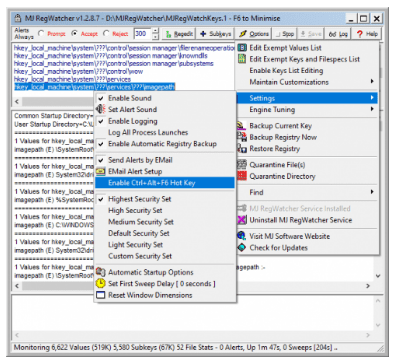
Task: Click Common Startup Directory log line
Action: 53,116
